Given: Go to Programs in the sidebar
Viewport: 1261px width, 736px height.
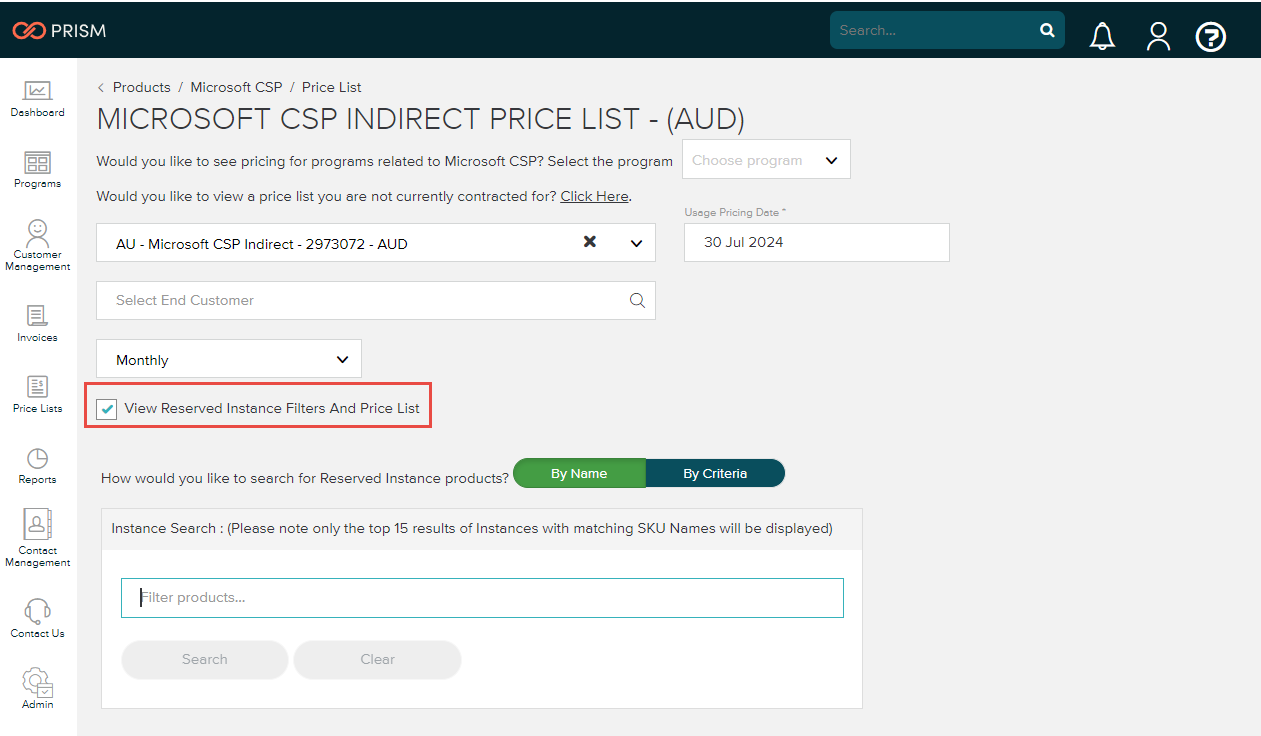Looking at the screenshot, I should pos(37,169).
